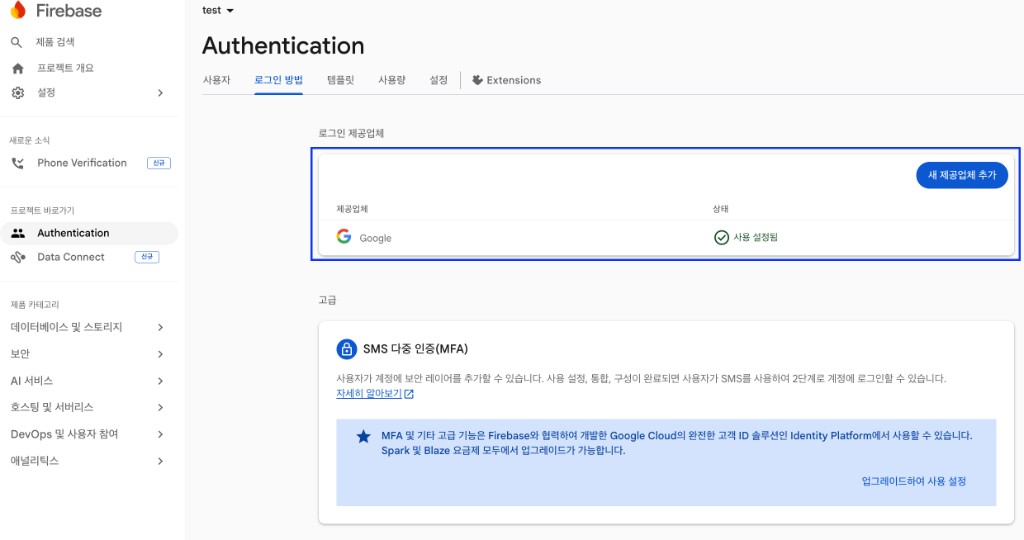The width and height of the screenshot is (1024, 540).
Task: Click the SMS MFA lock icon
Action: tap(346, 349)
